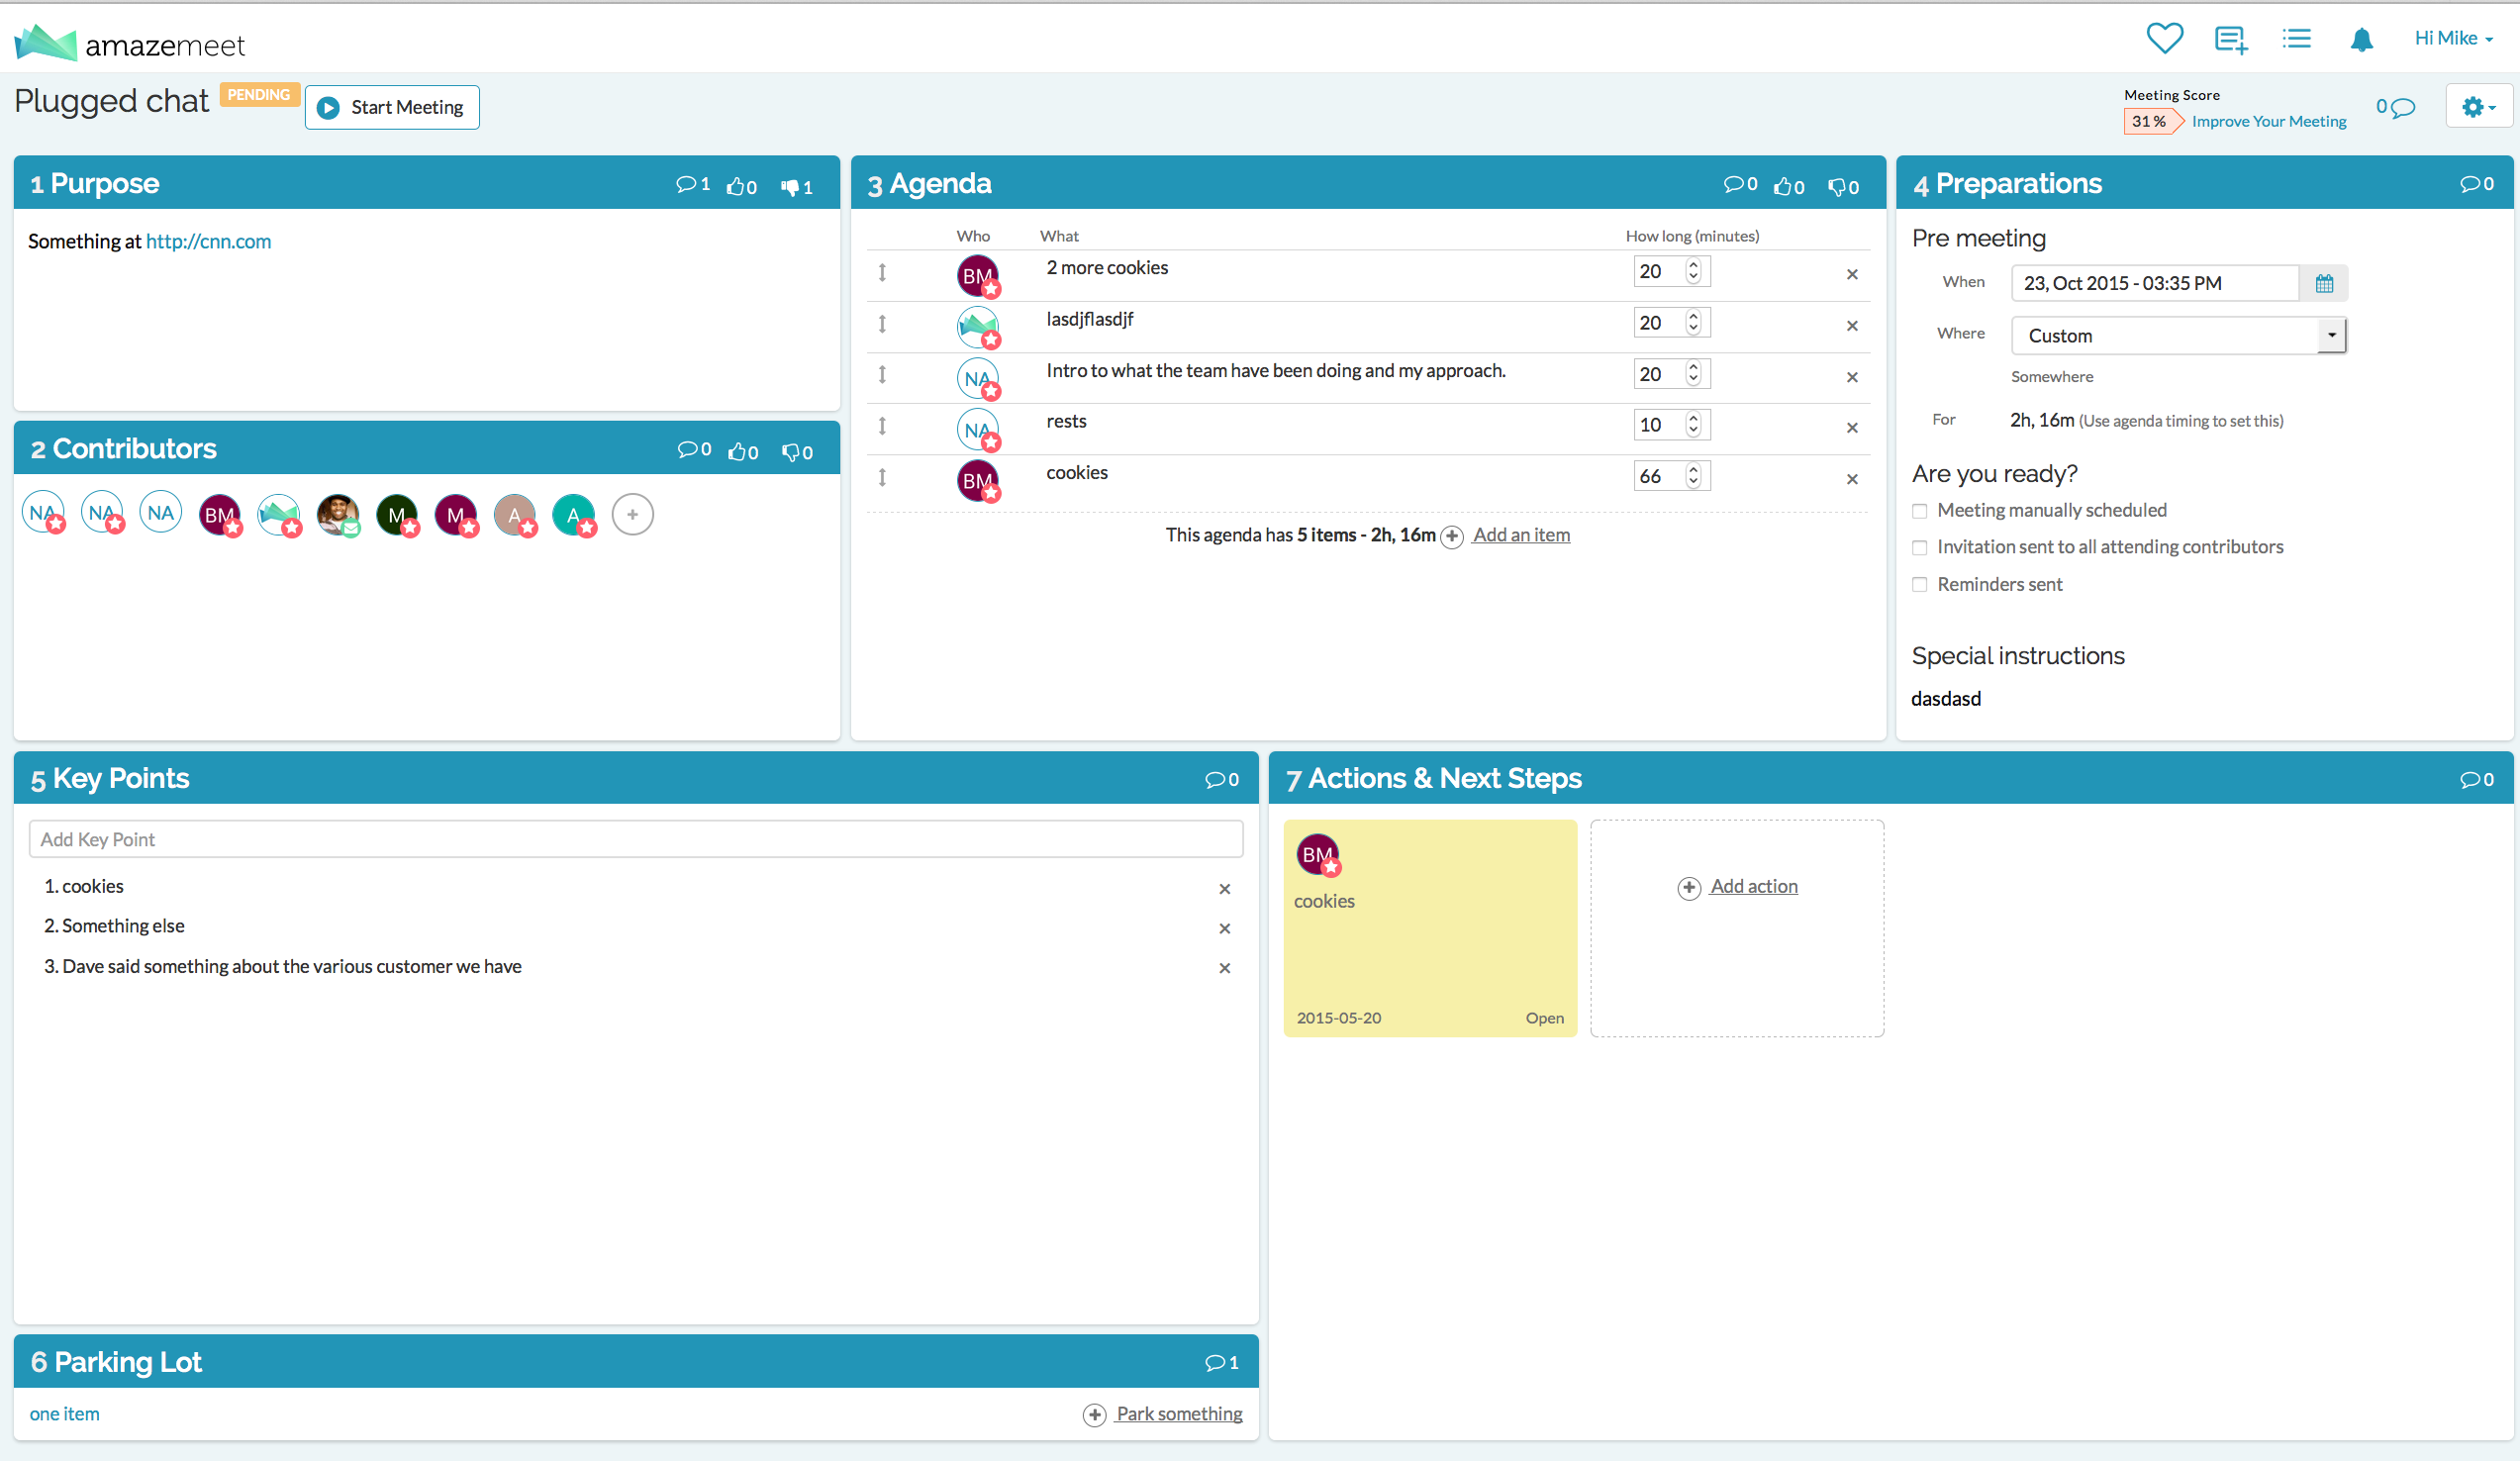Click the Start Meeting button
Image resolution: width=2520 pixels, height=1461 pixels.
click(392, 108)
